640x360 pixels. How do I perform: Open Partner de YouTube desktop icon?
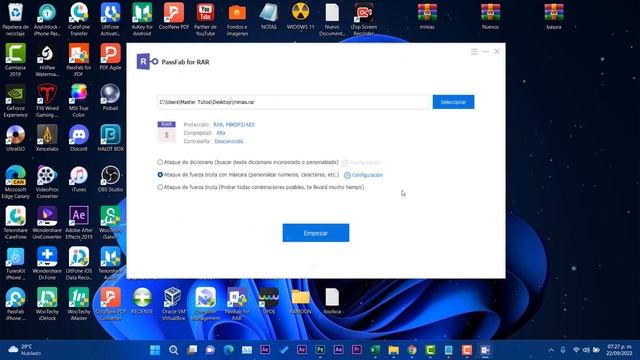(x=205, y=19)
